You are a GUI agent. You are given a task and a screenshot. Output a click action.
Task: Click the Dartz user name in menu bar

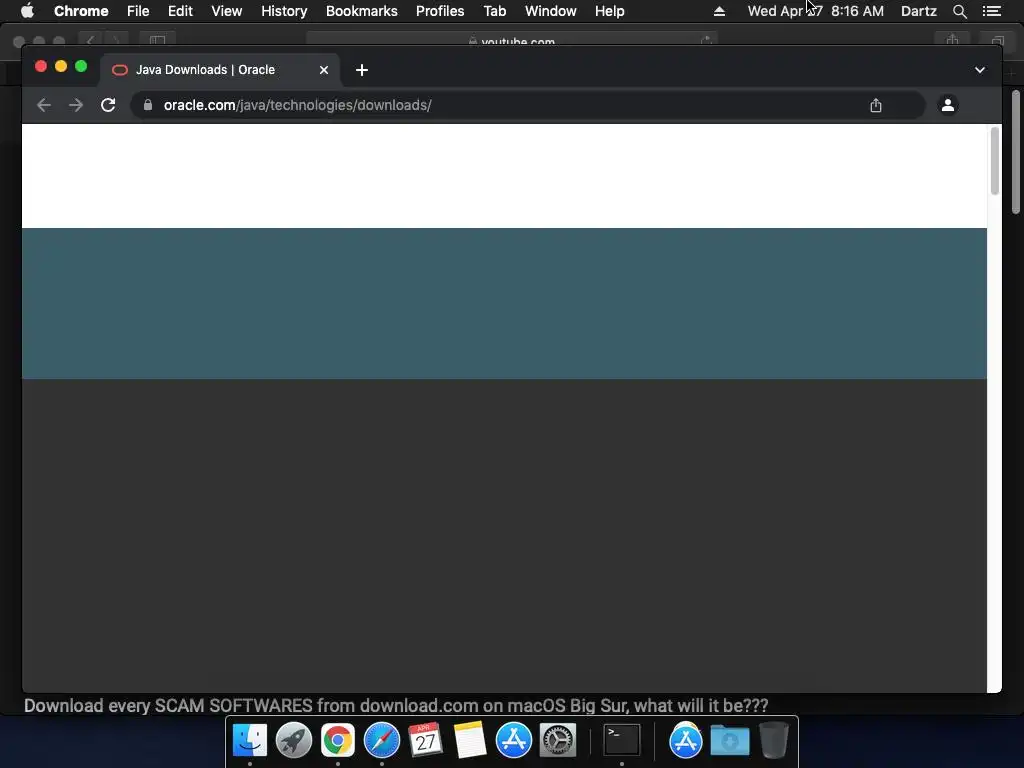click(918, 11)
